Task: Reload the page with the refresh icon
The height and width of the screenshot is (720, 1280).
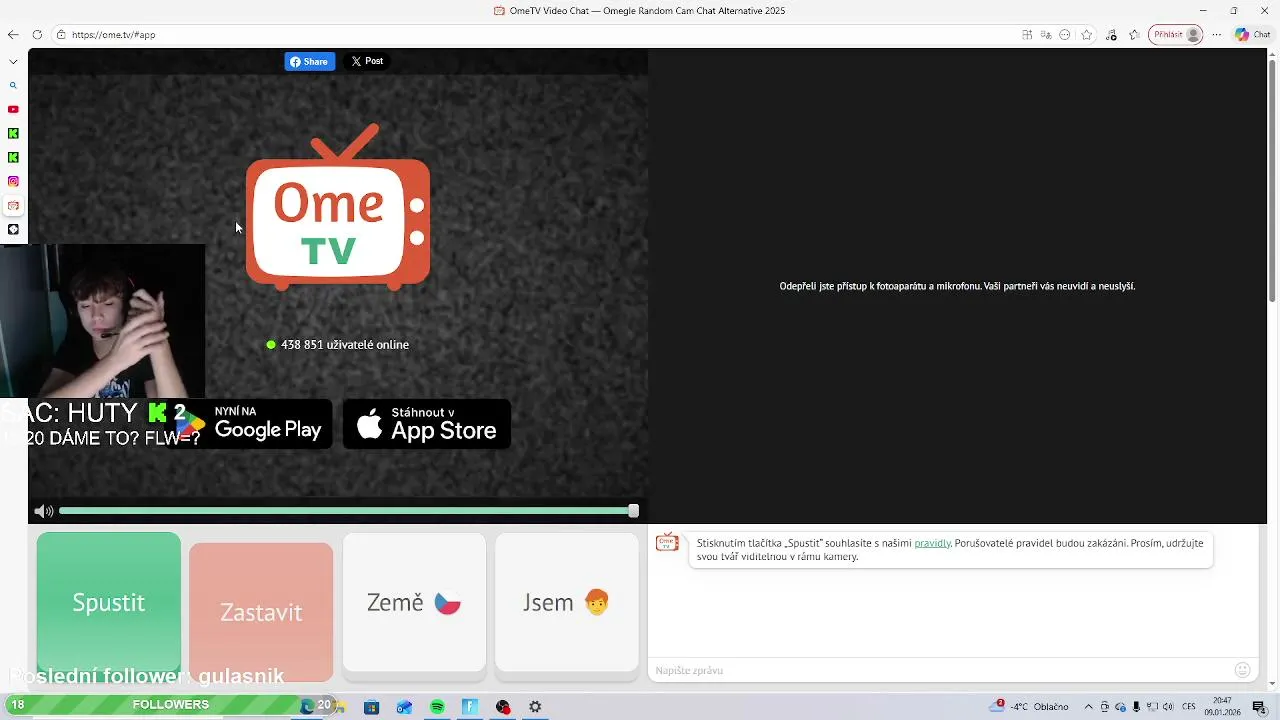Action: 37,34
